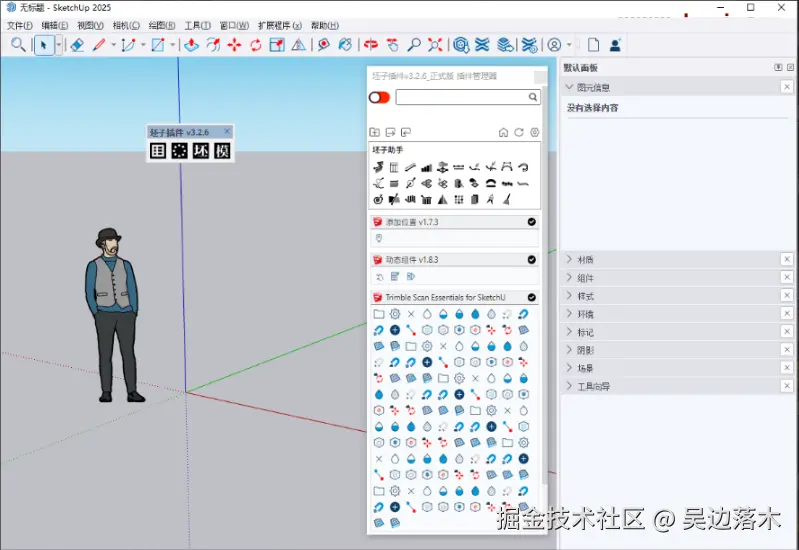Open the 3D Warehouse icon
This screenshot has width=799, height=550.
(x=461, y=45)
